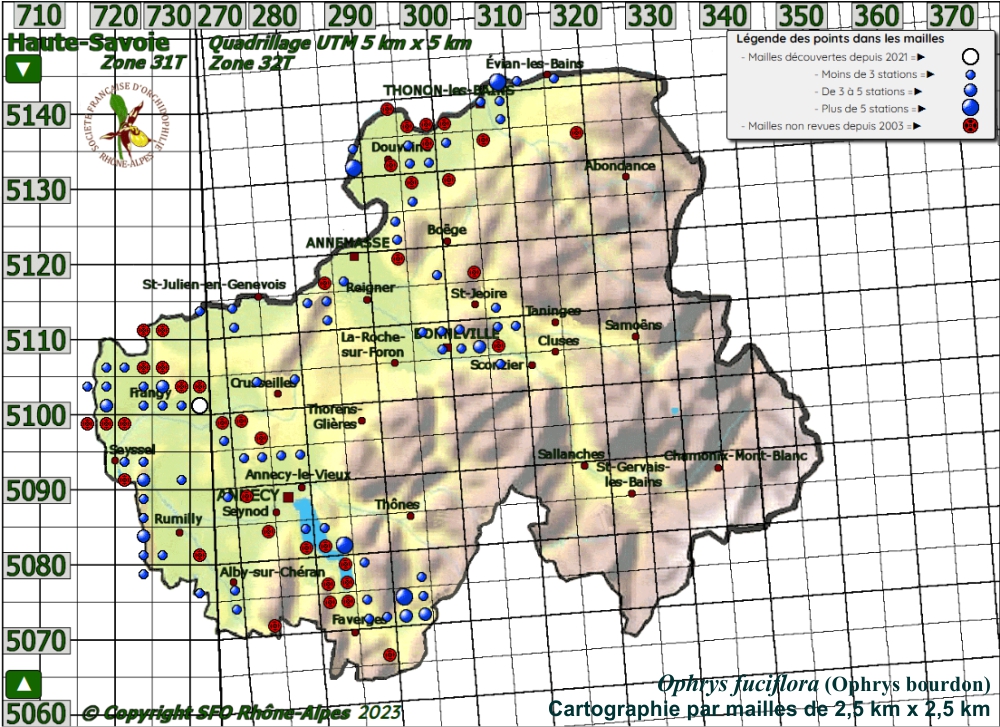This screenshot has width=1000, height=727.
Task: Click the 'Ophrys fuciflora' species title
Action: (739, 685)
